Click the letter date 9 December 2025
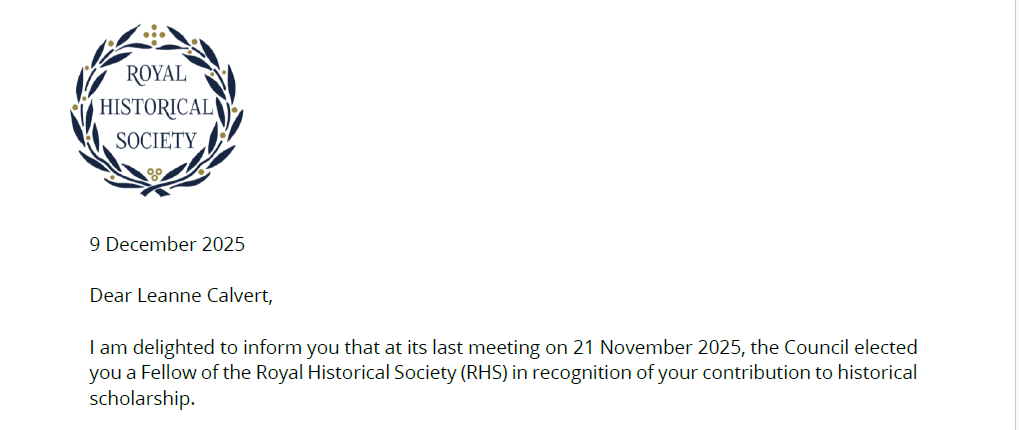 (x=167, y=243)
